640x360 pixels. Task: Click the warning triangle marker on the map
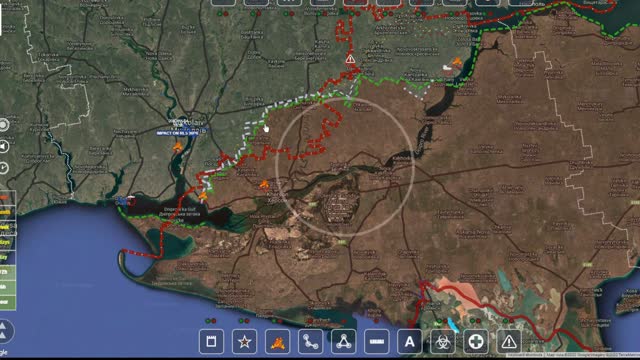click(x=350, y=59)
